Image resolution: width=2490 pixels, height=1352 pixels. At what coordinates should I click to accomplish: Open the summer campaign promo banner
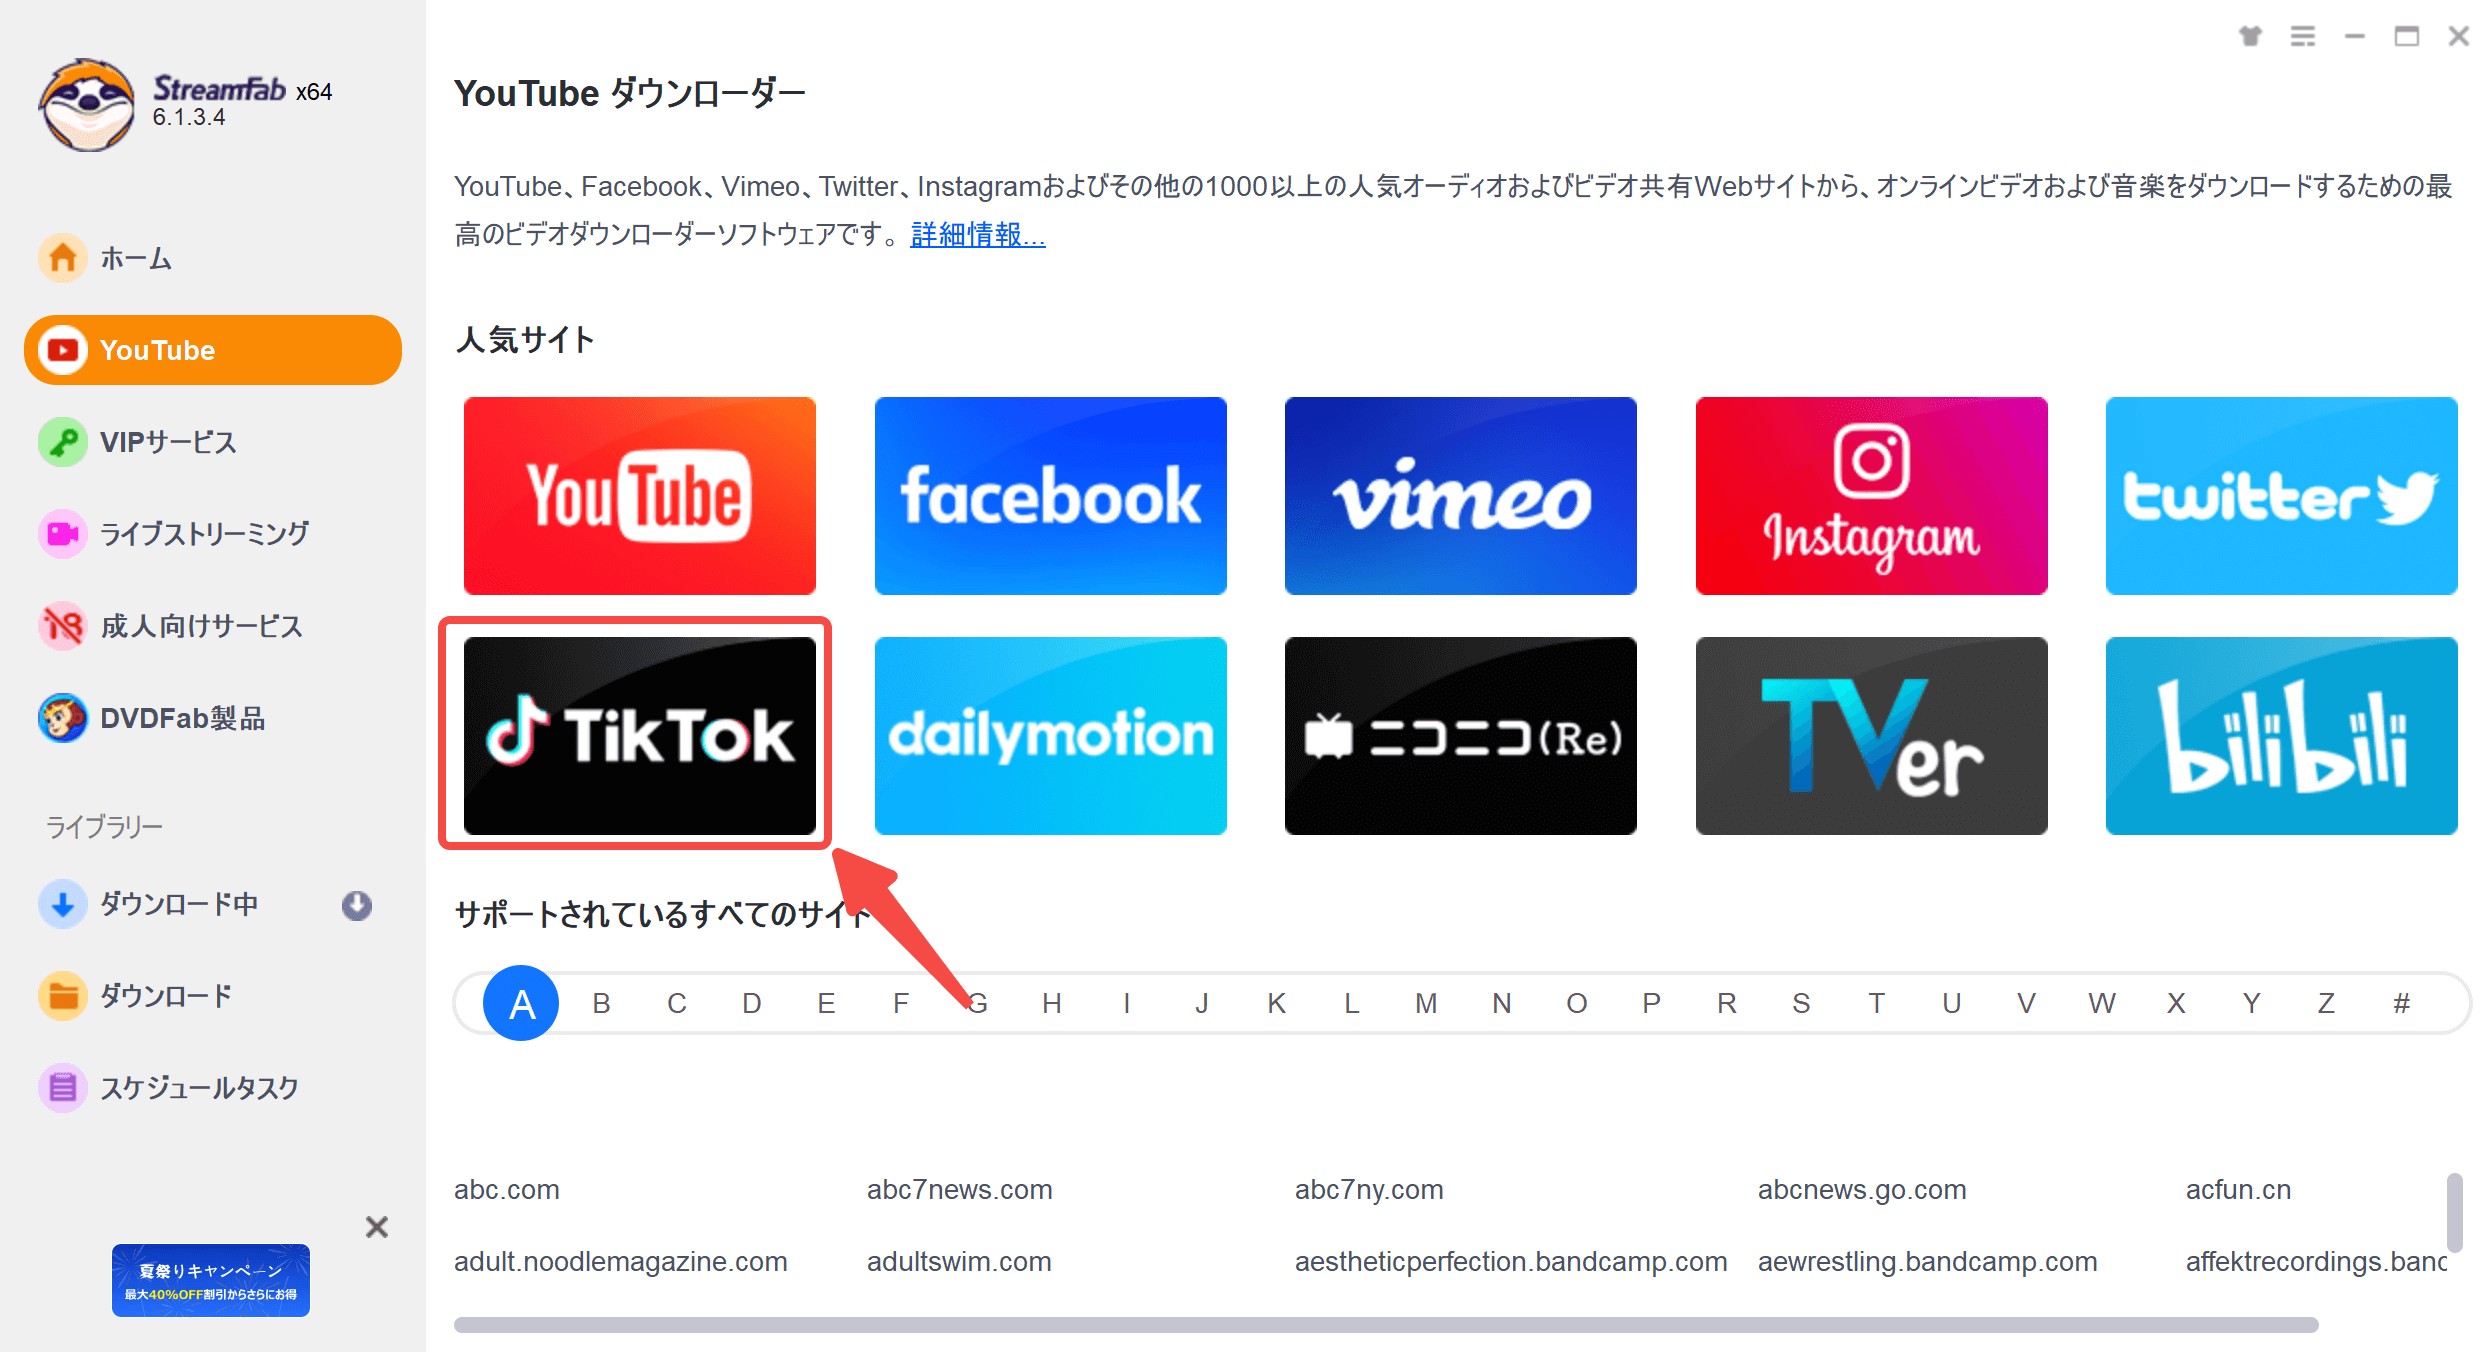(x=211, y=1280)
